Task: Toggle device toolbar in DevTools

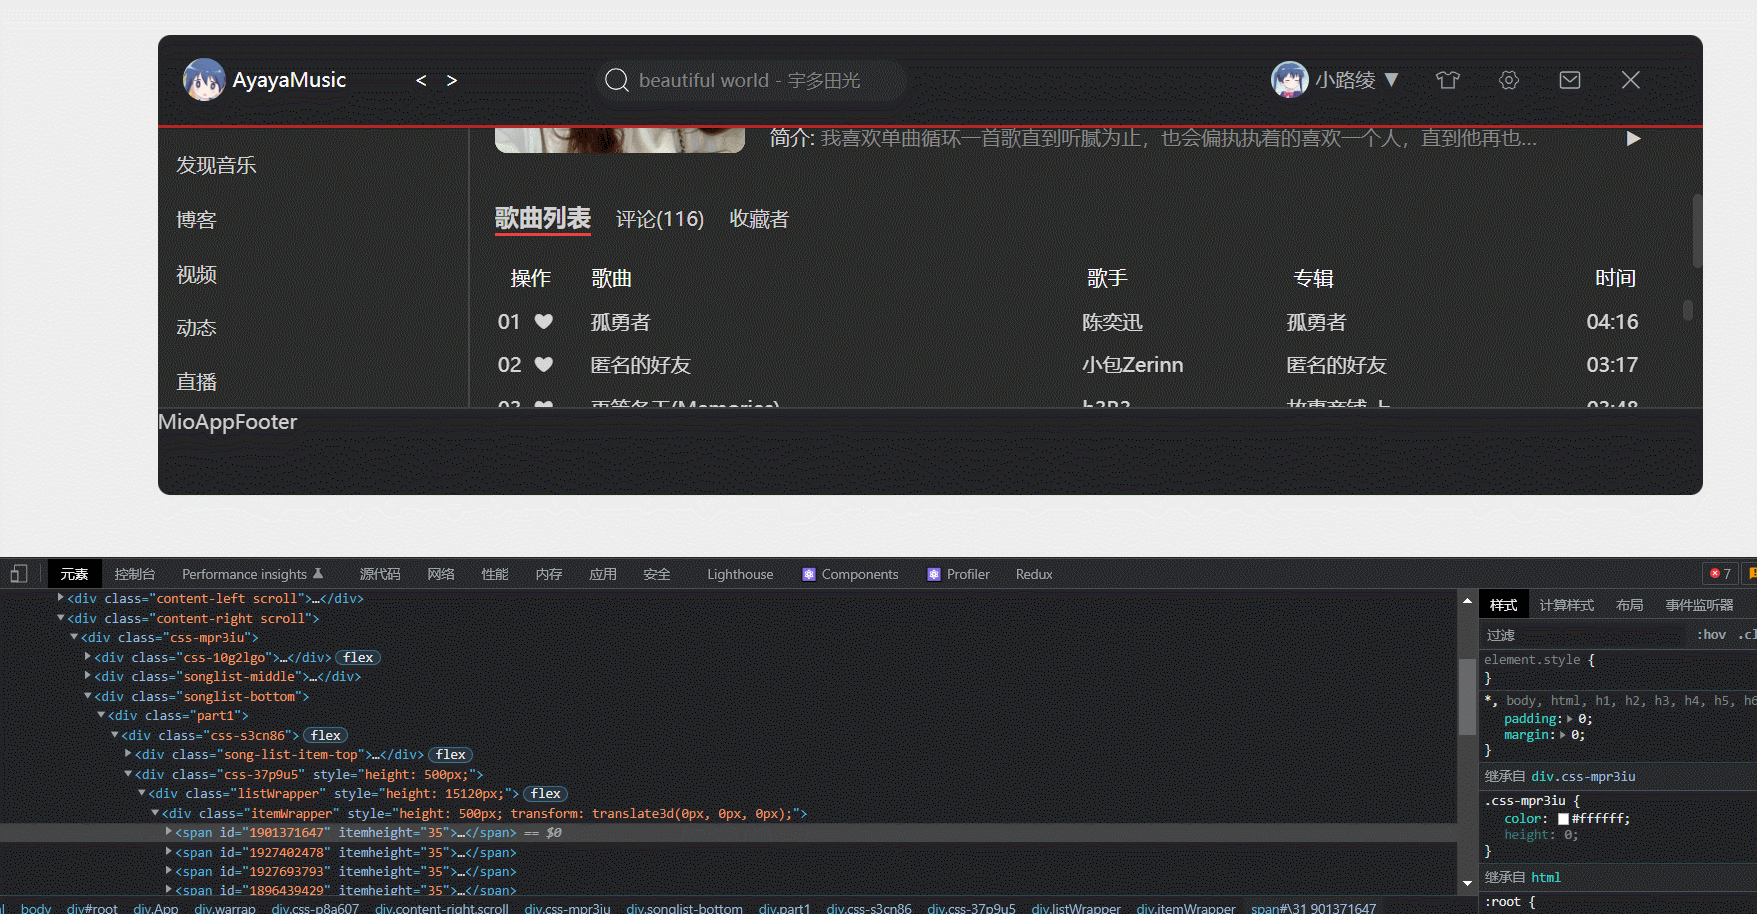Action: pyautogui.click(x=17, y=573)
